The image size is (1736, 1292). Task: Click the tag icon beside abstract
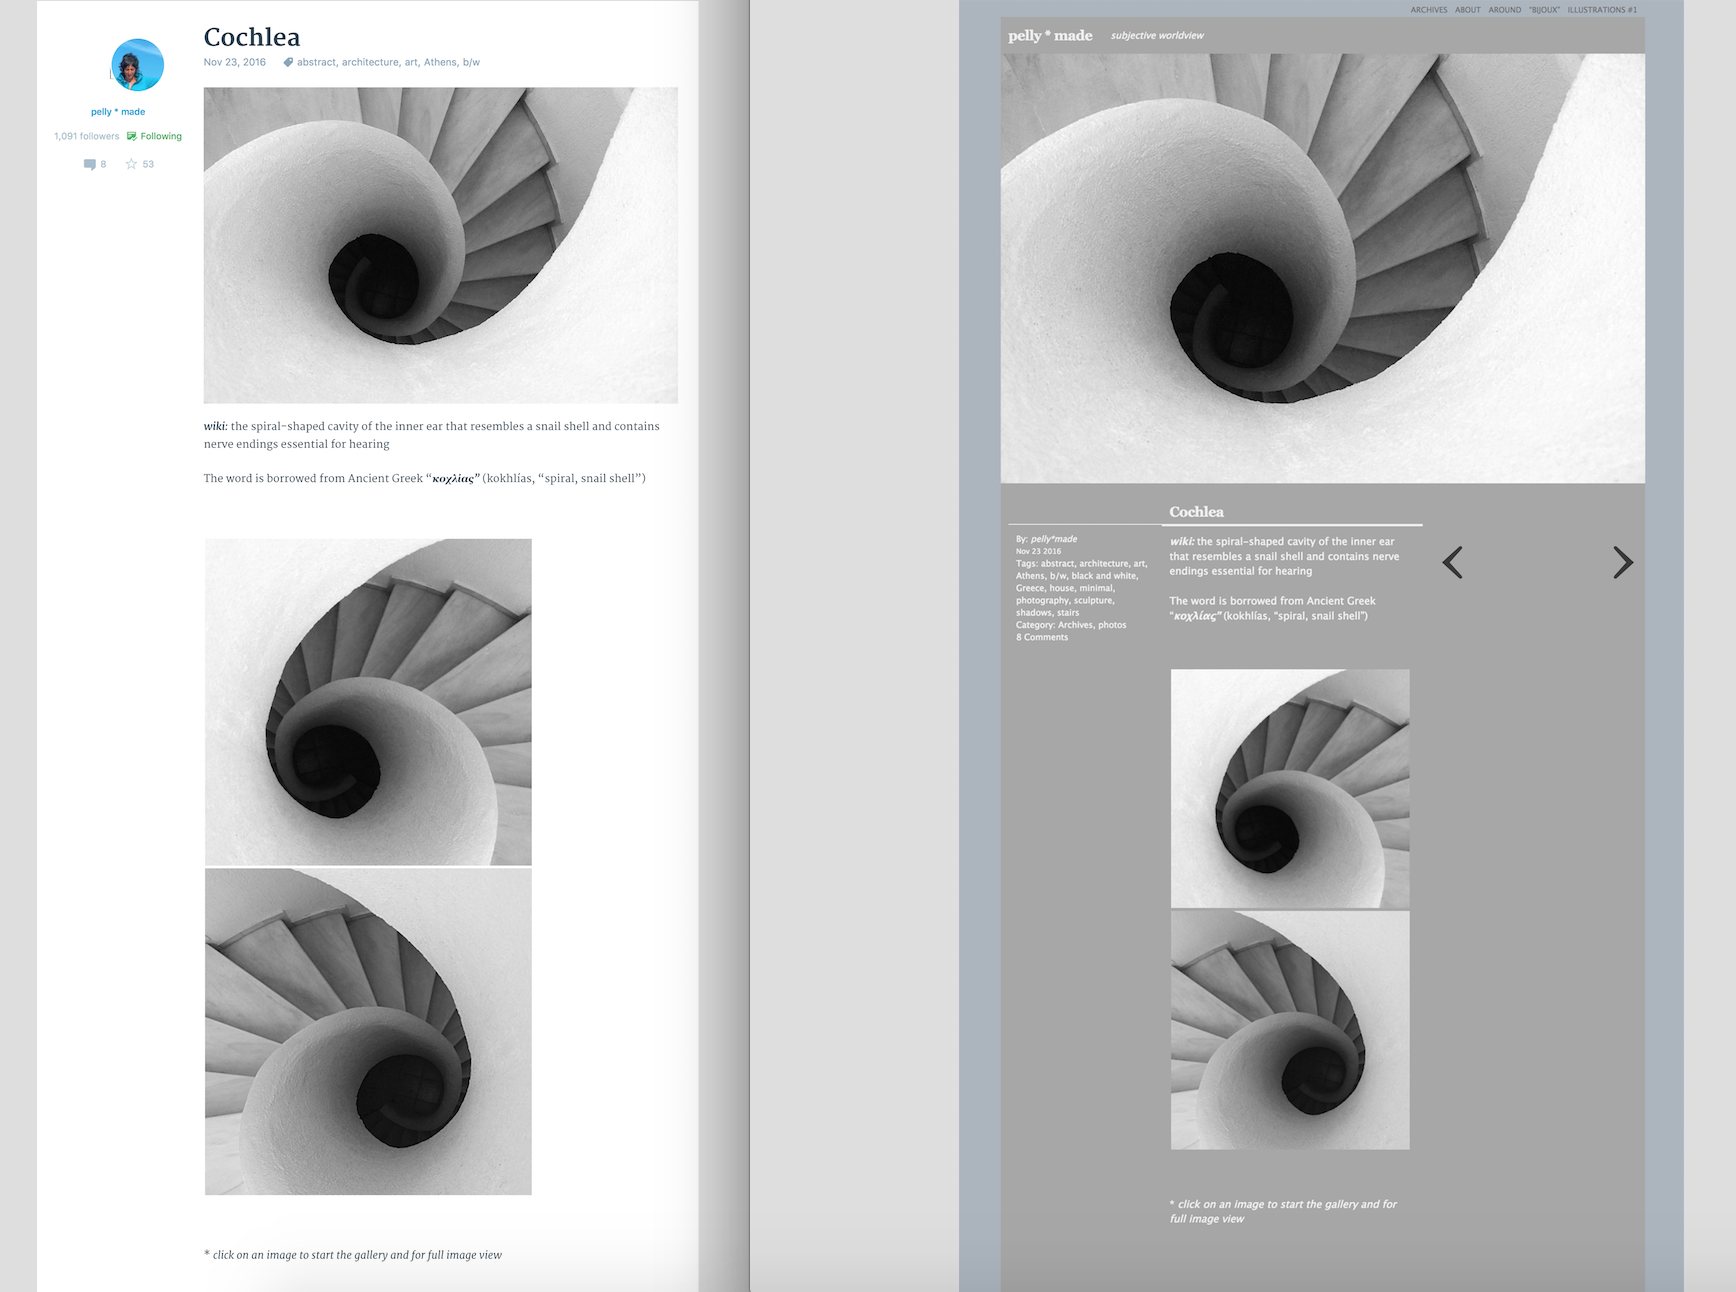point(288,62)
